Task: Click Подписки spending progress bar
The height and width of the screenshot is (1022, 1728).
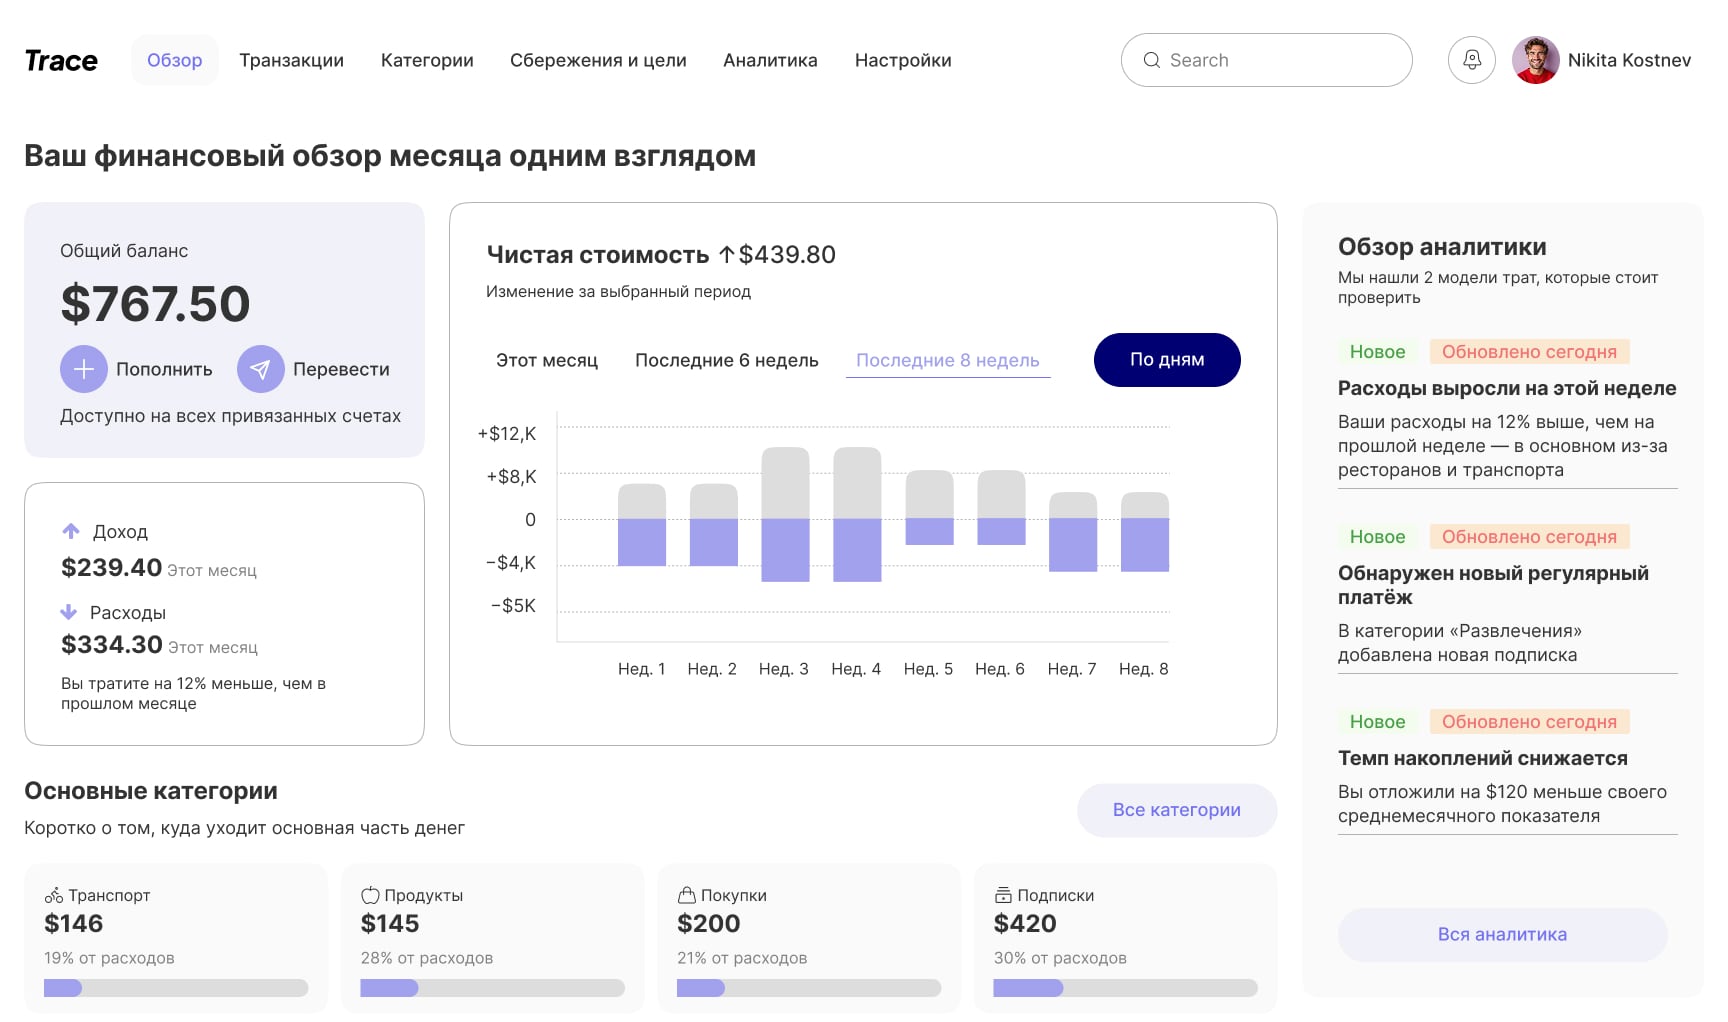Action: coord(1125,988)
